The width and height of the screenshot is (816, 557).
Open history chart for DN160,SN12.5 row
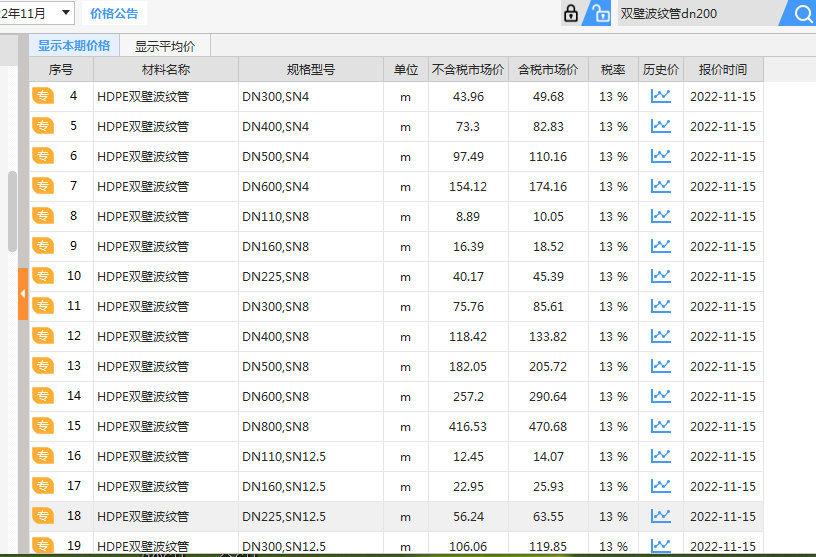660,487
